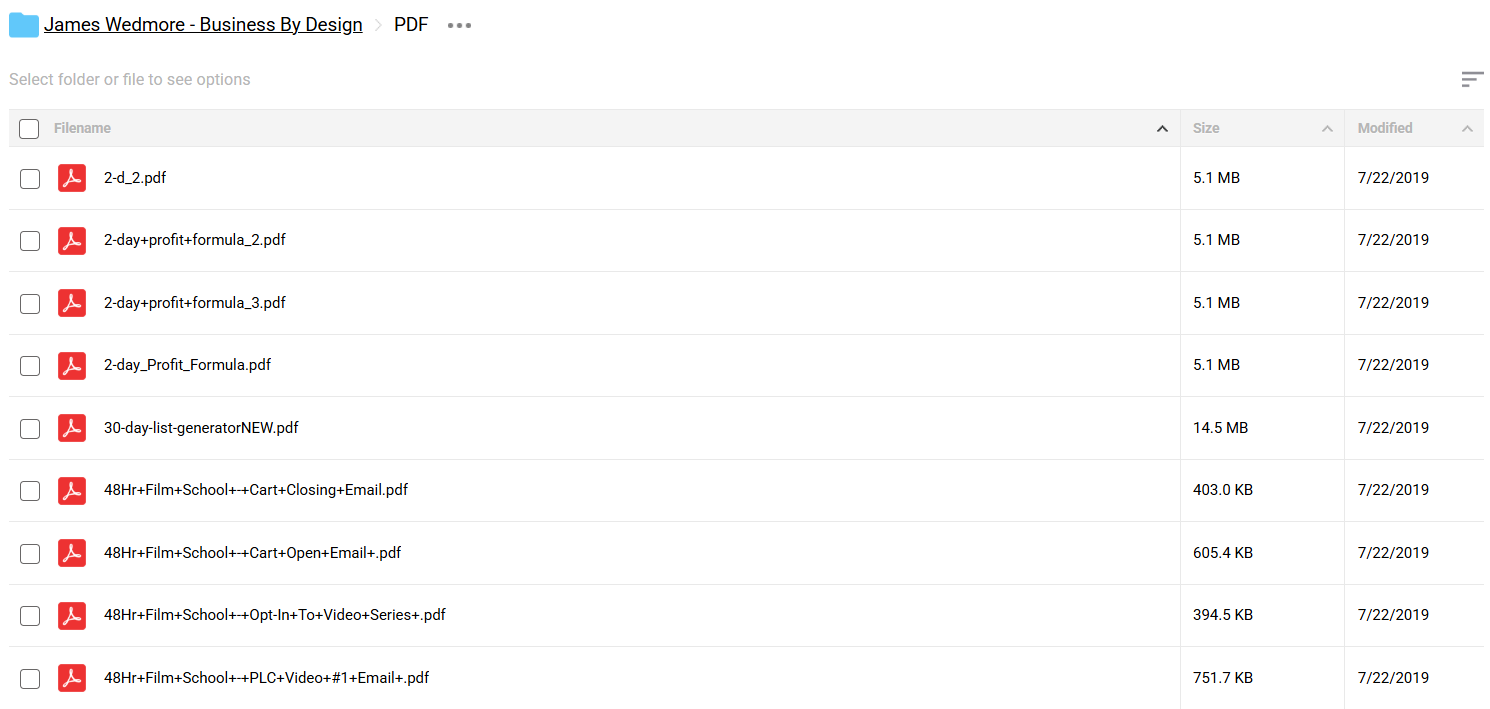The height and width of the screenshot is (709, 1490).
Task: Click PDF icon of Cart+Closing+Email file
Action: click(72, 490)
